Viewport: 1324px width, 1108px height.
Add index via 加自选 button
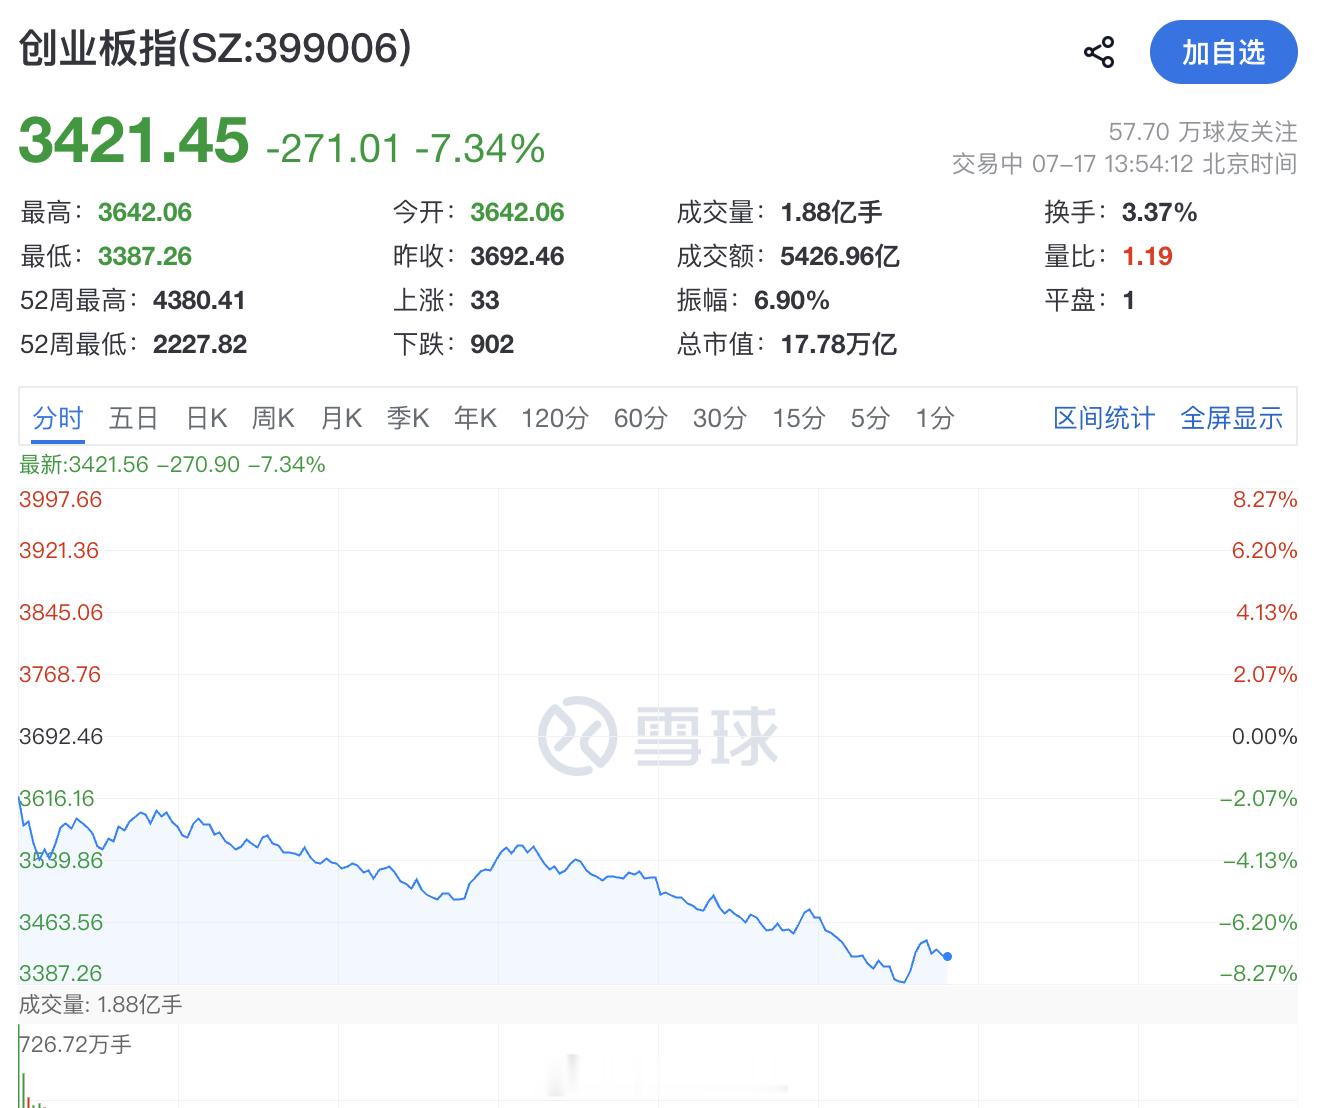coord(1223,52)
